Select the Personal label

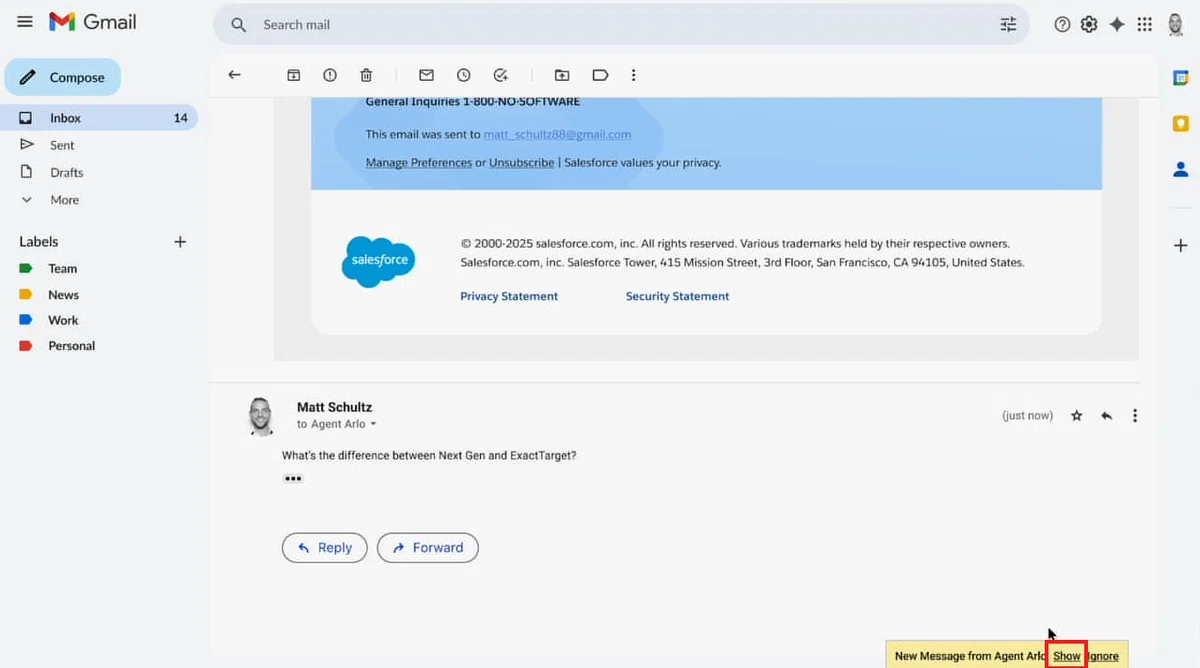coord(71,345)
